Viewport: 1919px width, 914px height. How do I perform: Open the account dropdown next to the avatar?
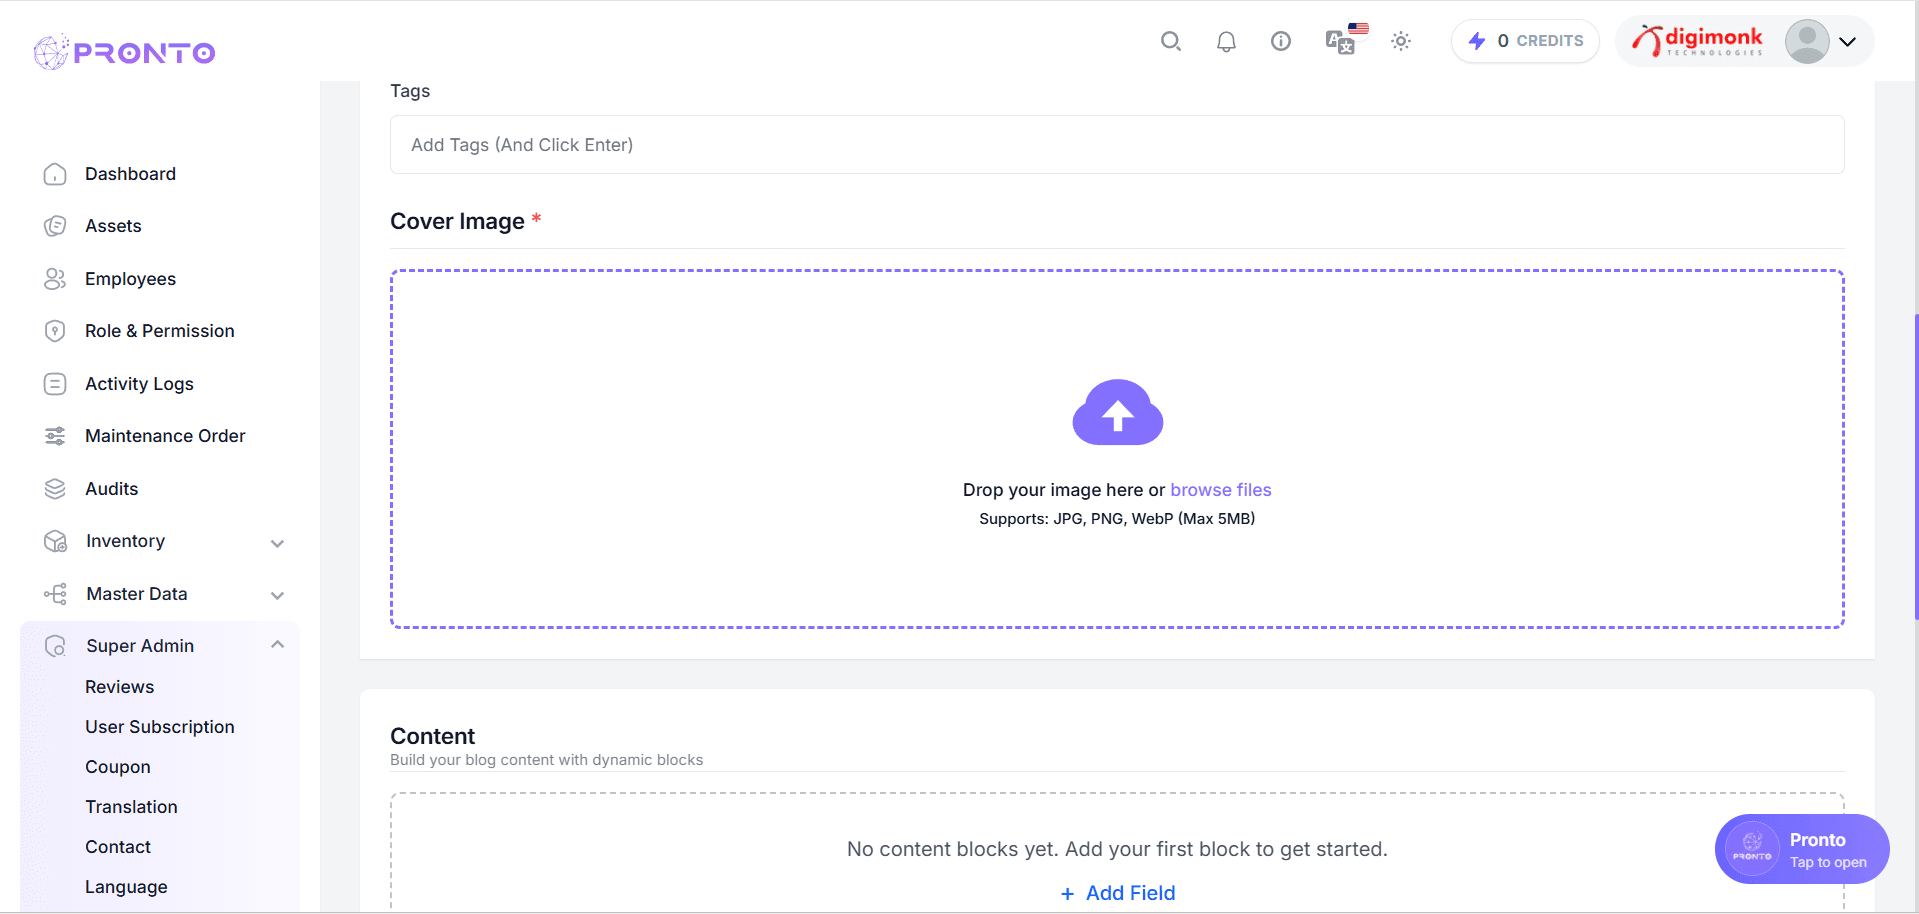(x=1848, y=41)
